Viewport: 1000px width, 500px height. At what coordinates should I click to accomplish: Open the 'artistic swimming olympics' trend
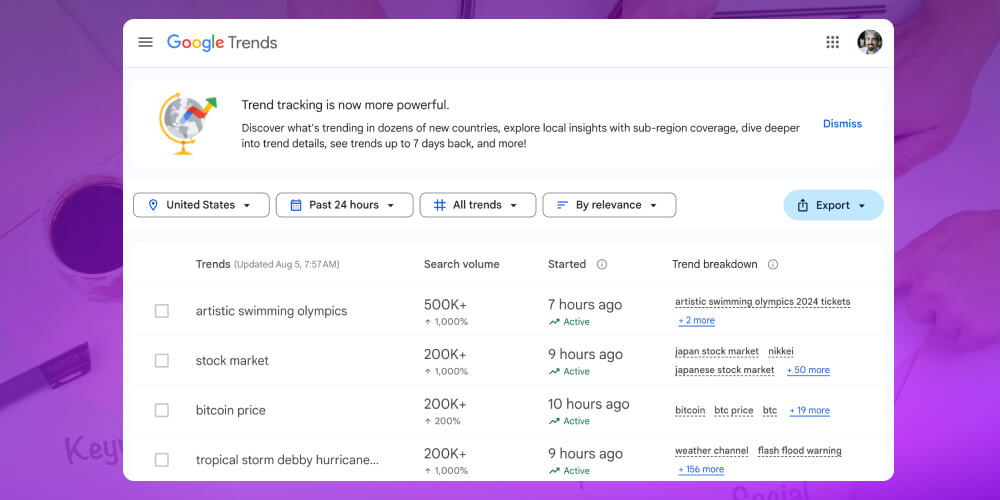point(272,311)
